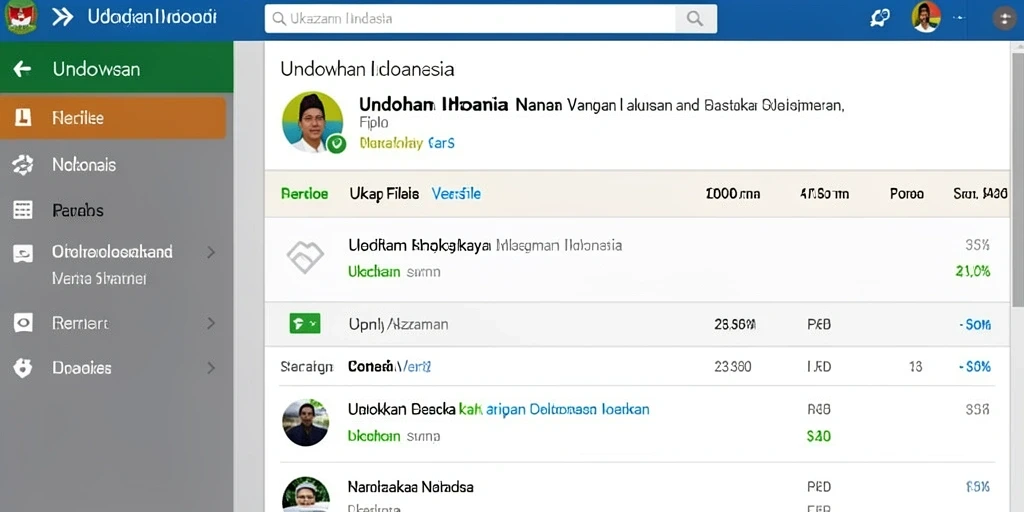Click the Parabs grid icon
The width and height of the screenshot is (1024, 512).
pos(22,210)
